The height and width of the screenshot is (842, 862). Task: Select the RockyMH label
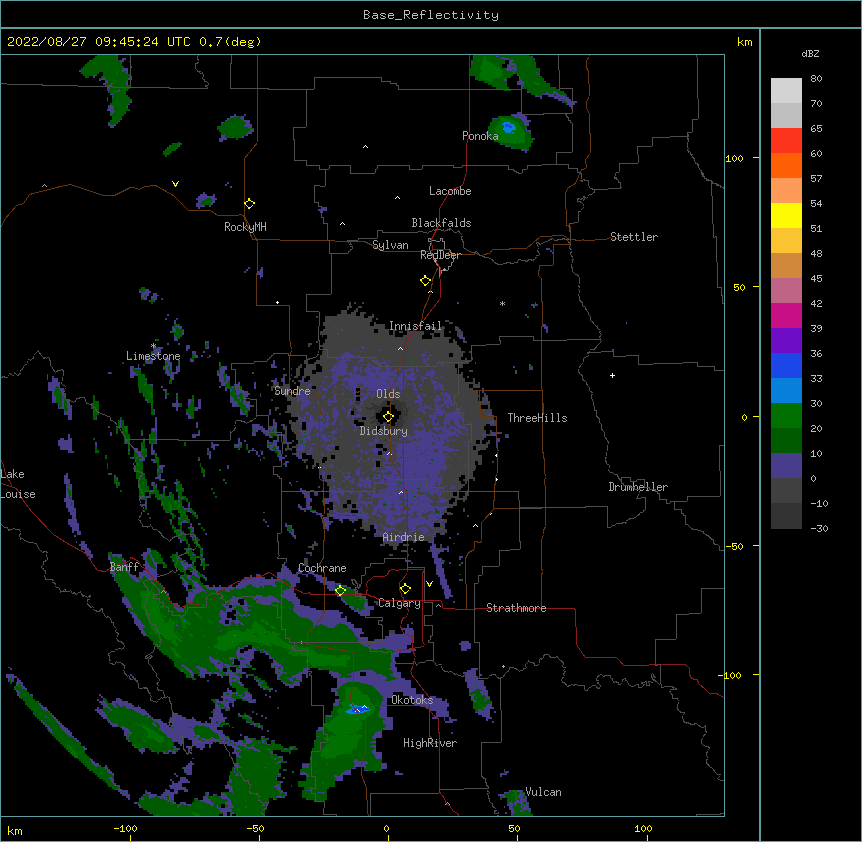point(245,226)
